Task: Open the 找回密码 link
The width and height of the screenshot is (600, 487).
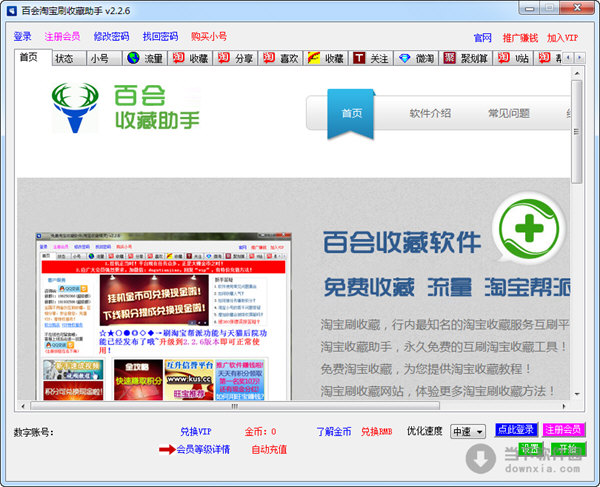Action: 160,37
